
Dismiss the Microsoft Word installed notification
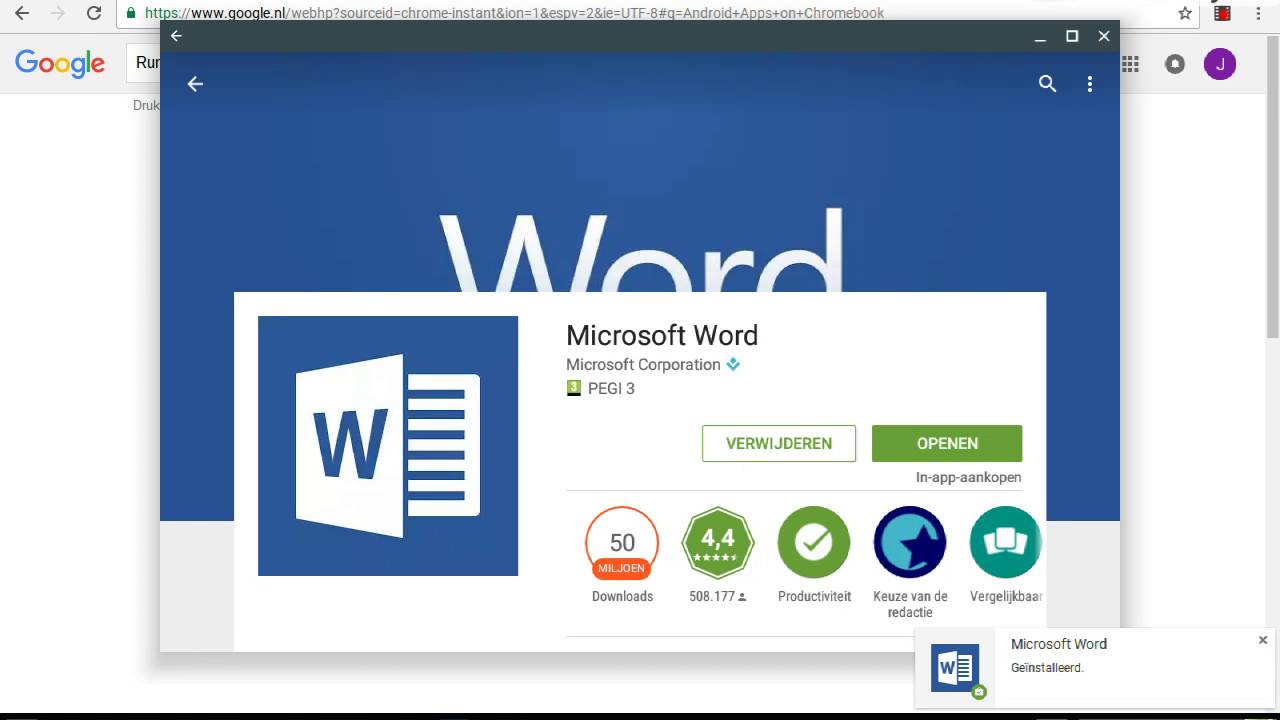coord(1263,640)
